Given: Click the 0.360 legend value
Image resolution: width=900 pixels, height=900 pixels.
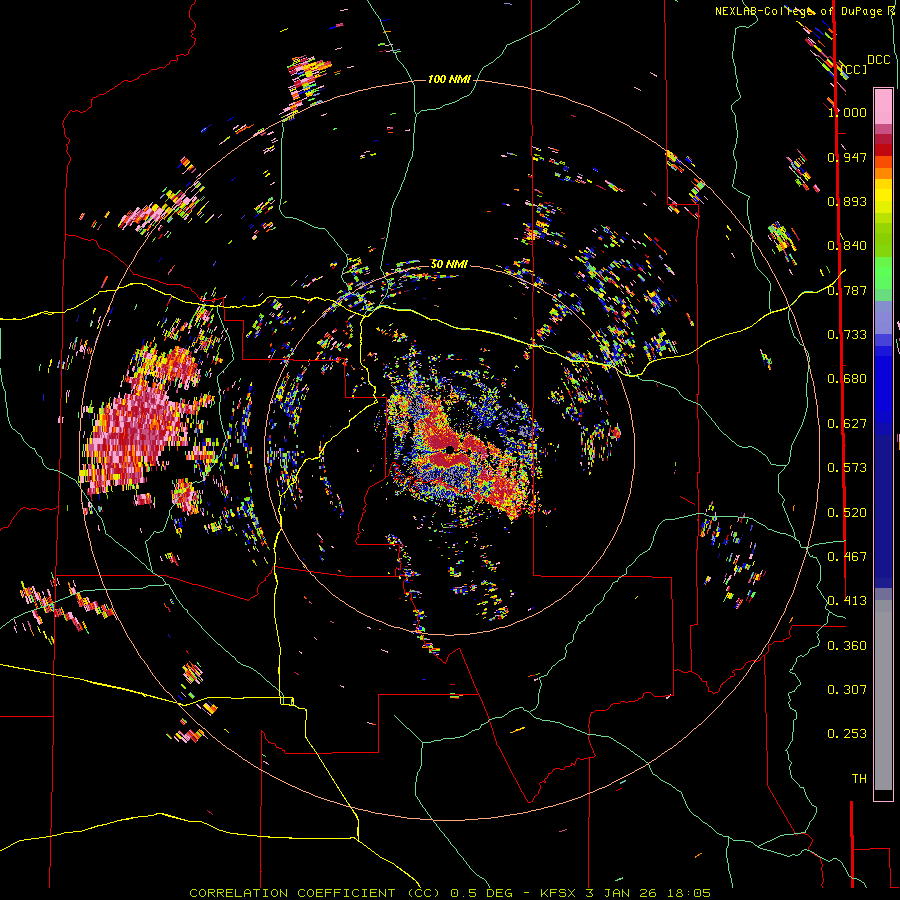Looking at the screenshot, I should click(x=847, y=646).
